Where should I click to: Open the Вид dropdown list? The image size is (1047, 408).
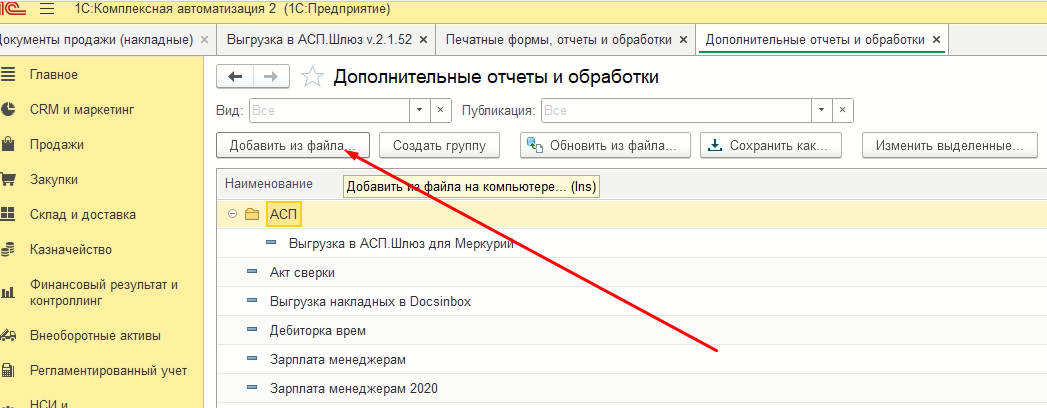point(419,110)
